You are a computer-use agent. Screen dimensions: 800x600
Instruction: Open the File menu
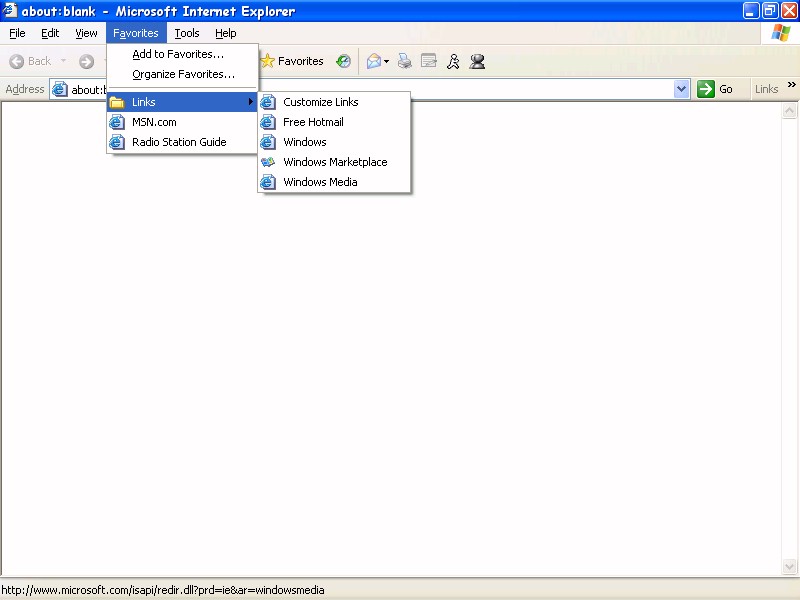click(17, 33)
